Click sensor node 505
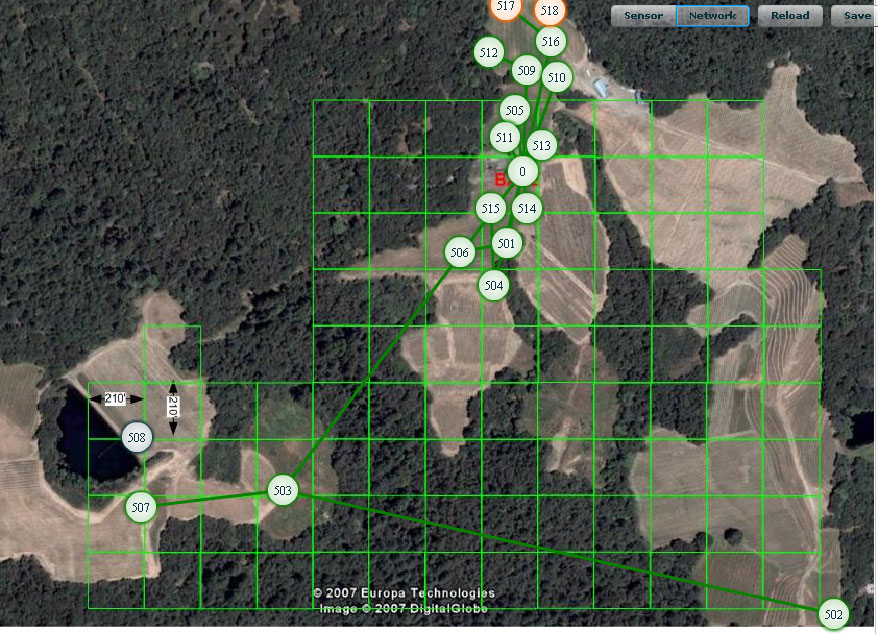 tap(514, 111)
